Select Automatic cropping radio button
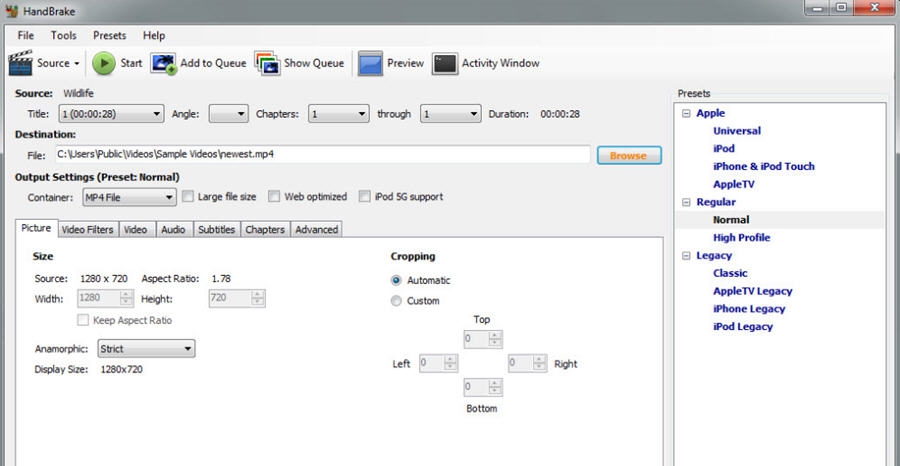Screen dimensions: 900x466 coord(396,281)
